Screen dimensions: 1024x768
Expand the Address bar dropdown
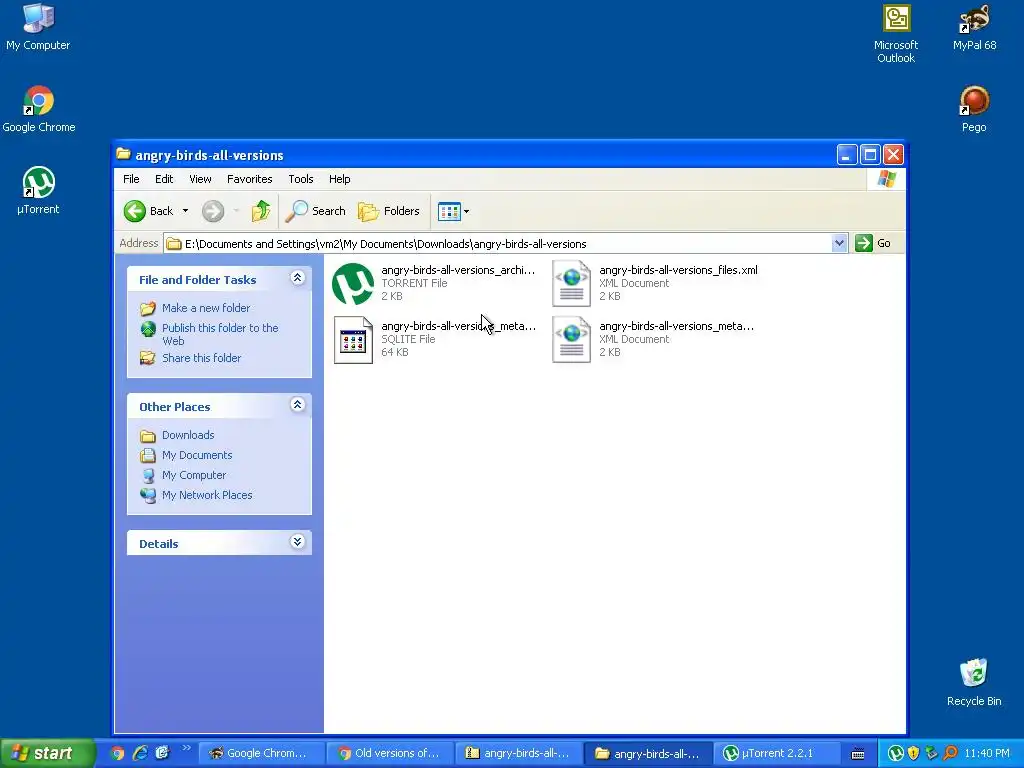[839, 244]
